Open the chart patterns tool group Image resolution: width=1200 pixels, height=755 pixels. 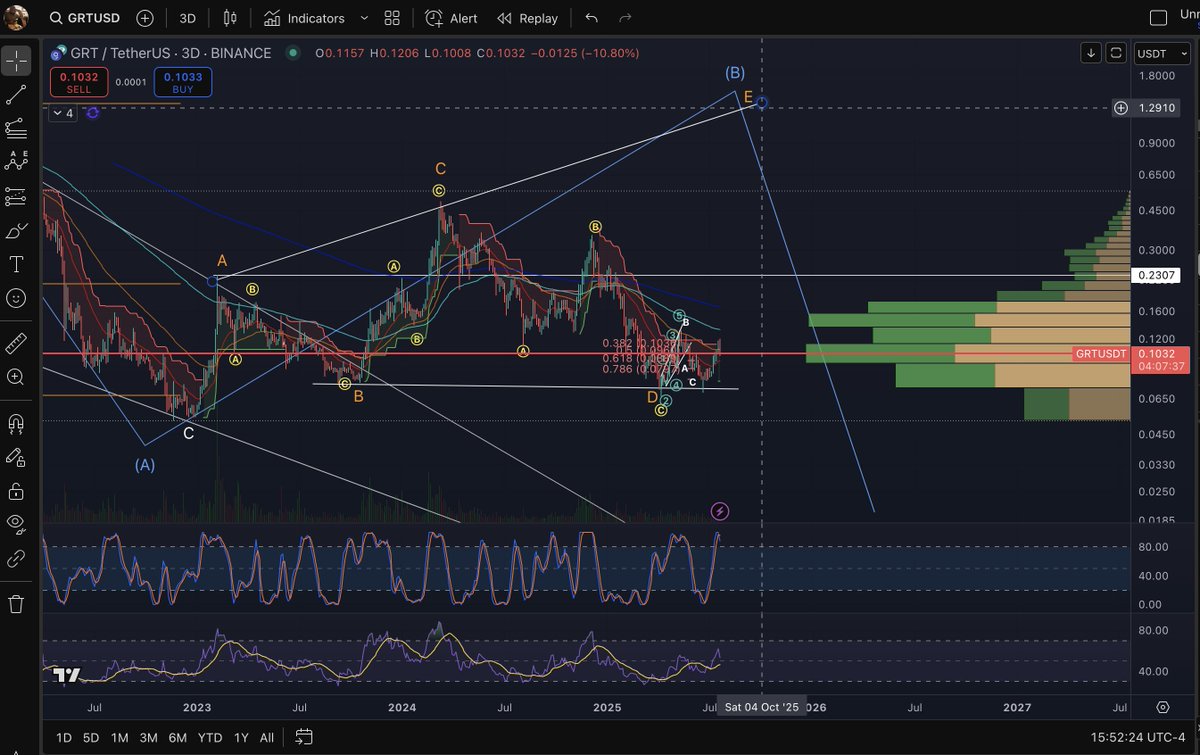coord(16,161)
